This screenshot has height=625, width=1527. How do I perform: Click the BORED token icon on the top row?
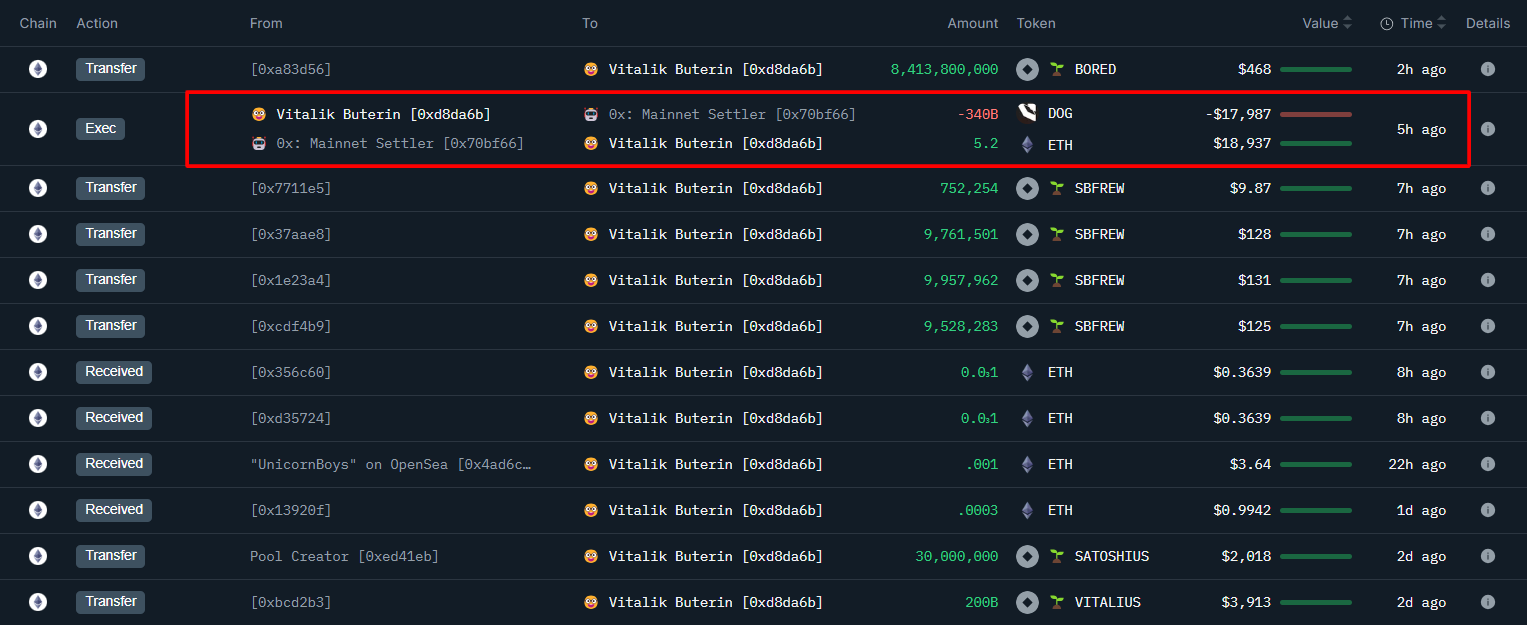1026,69
